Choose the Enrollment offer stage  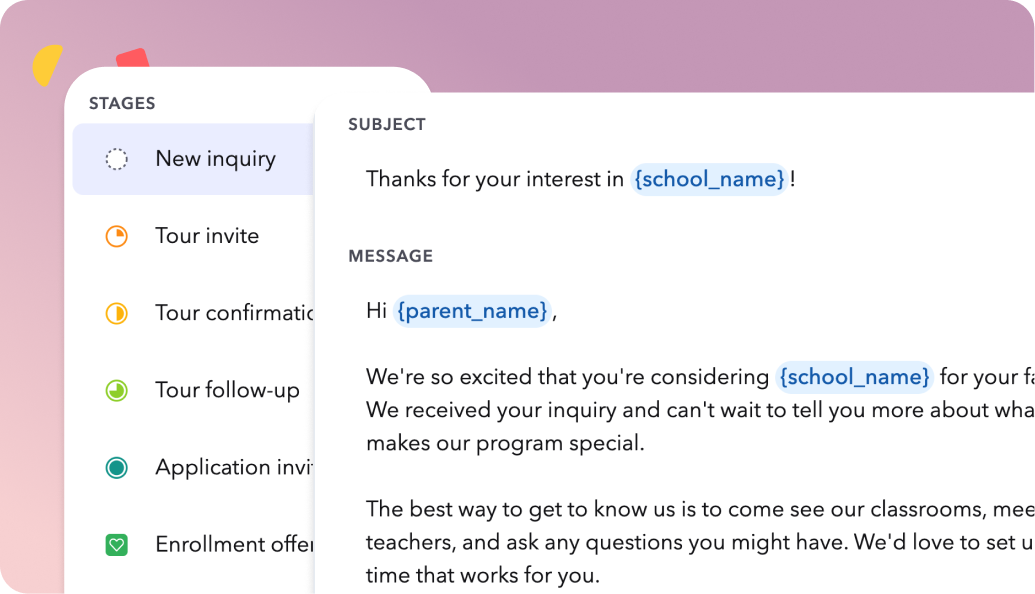coord(193,545)
